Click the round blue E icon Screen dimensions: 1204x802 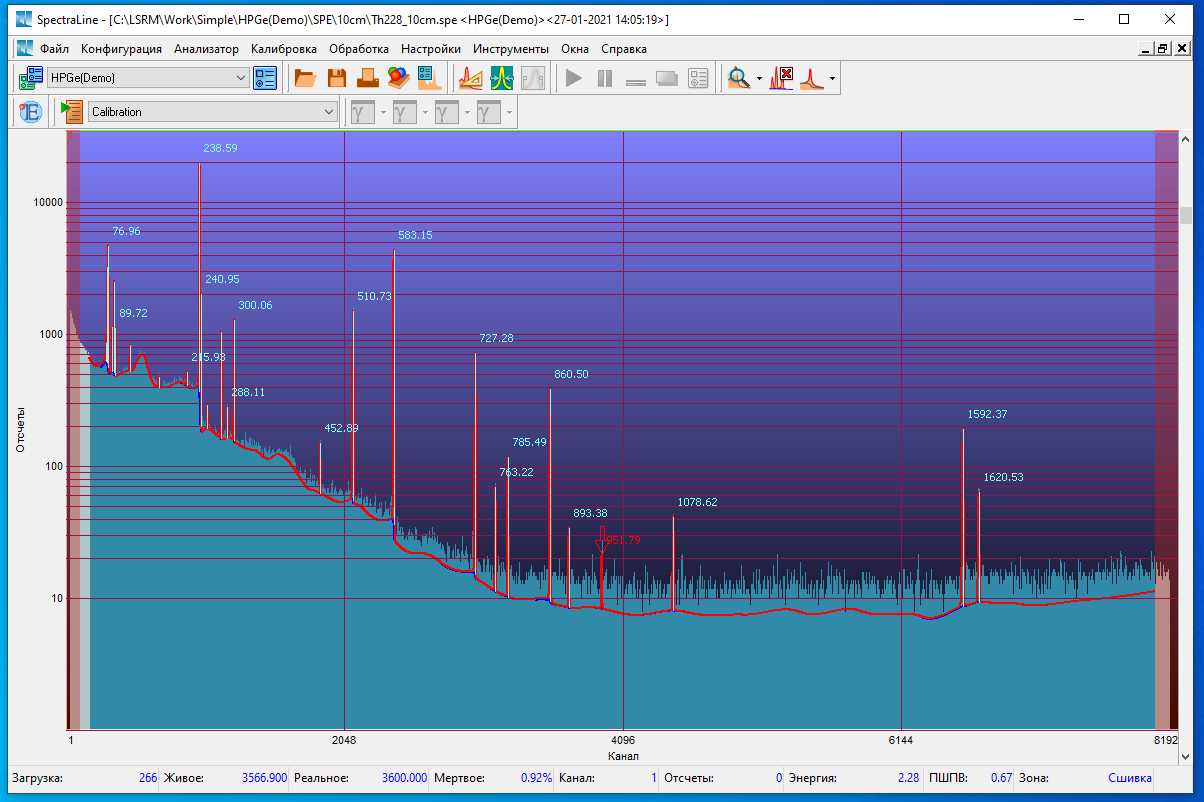(x=29, y=112)
